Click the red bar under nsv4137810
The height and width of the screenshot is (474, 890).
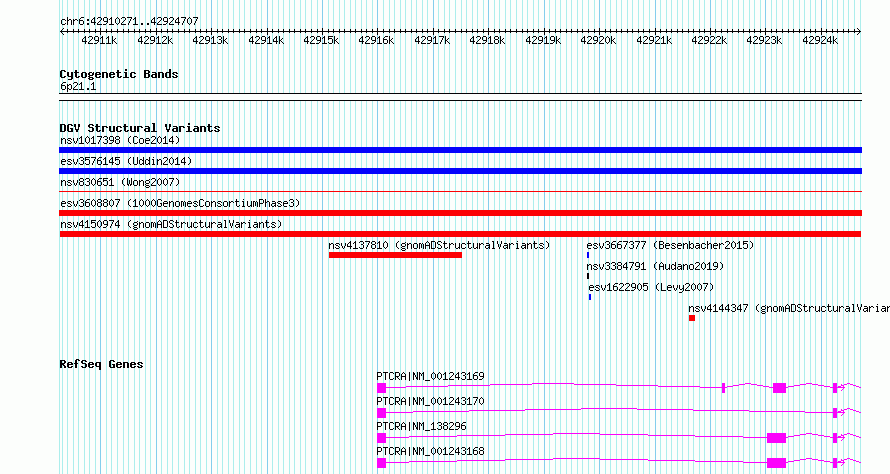(x=395, y=255)
